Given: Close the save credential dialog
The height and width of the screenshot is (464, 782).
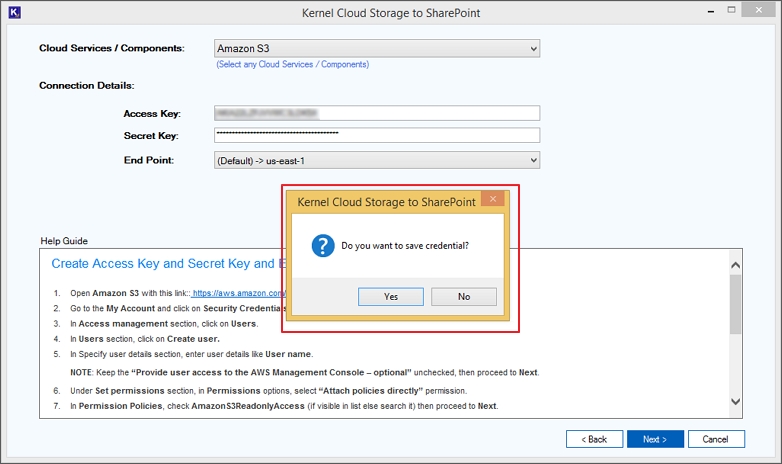Looking at the screenshot, I should (x=493, y=199).
